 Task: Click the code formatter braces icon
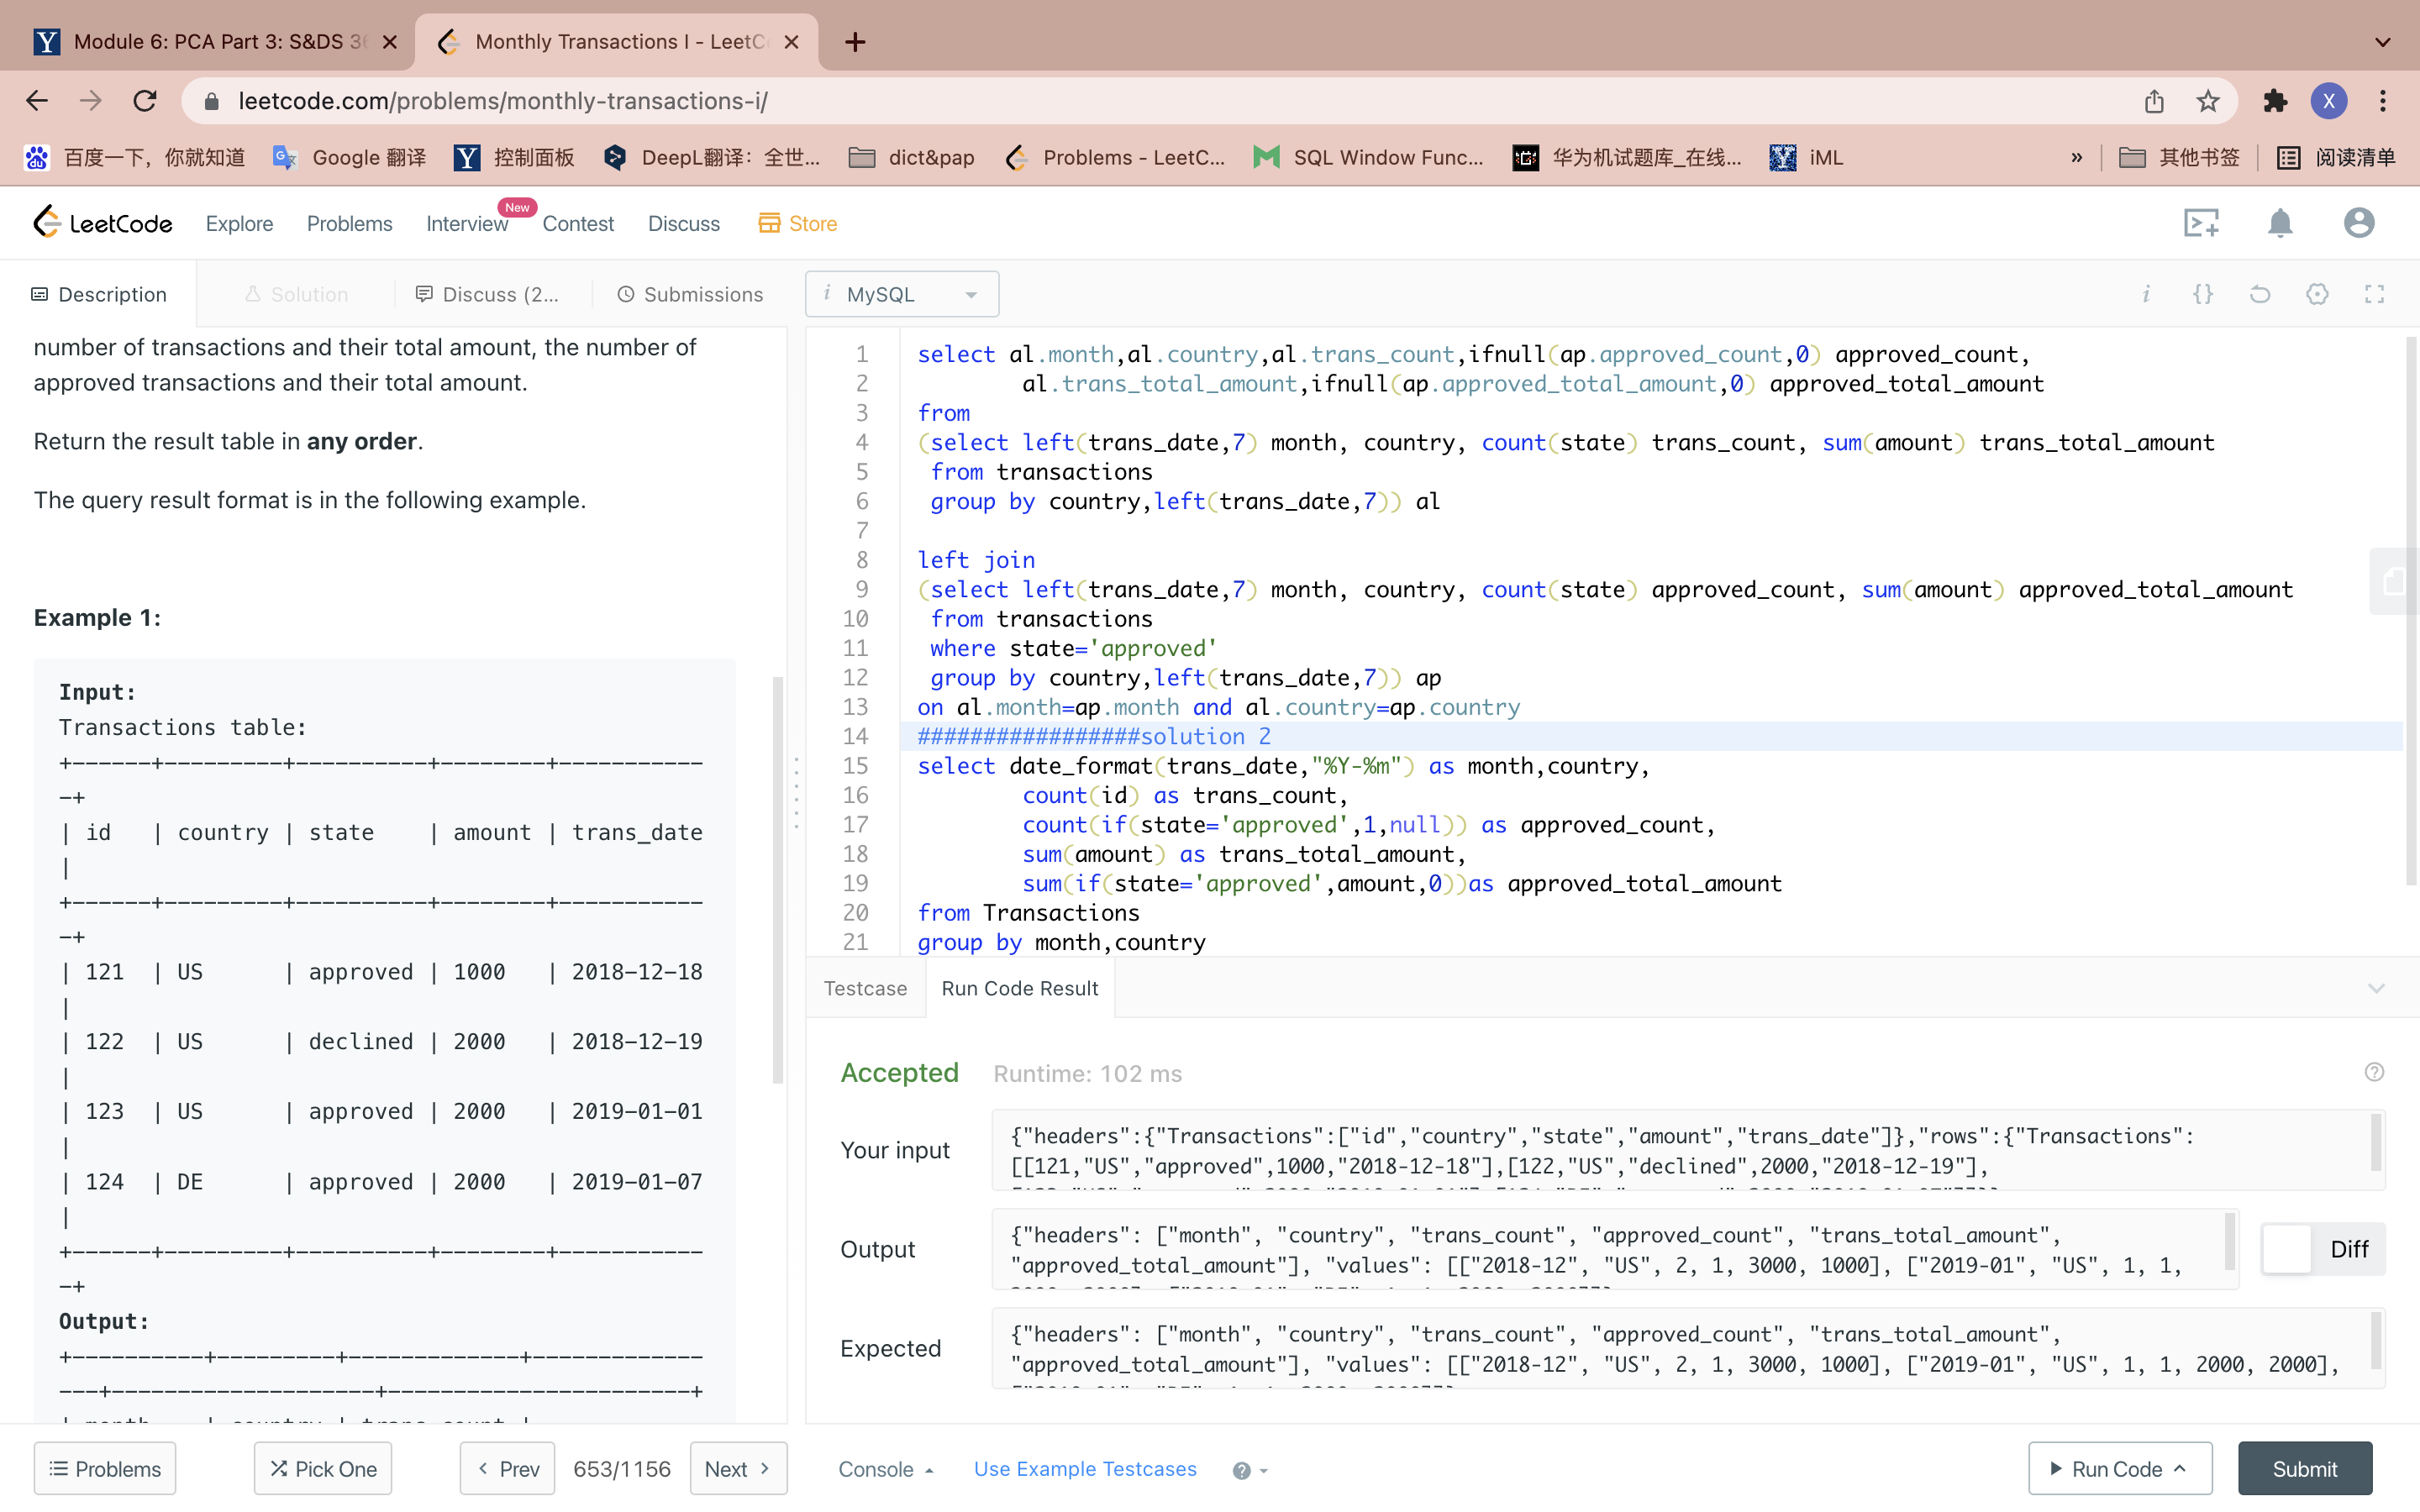(x=2202, y=294)
